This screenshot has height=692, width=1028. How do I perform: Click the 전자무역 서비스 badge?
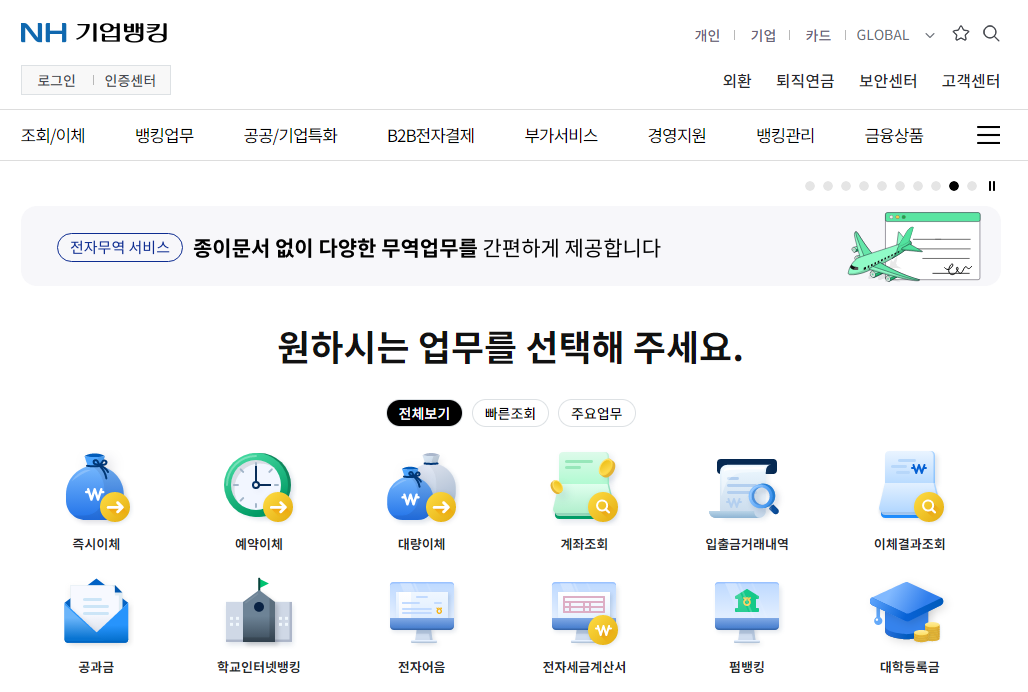pos(120,247)
